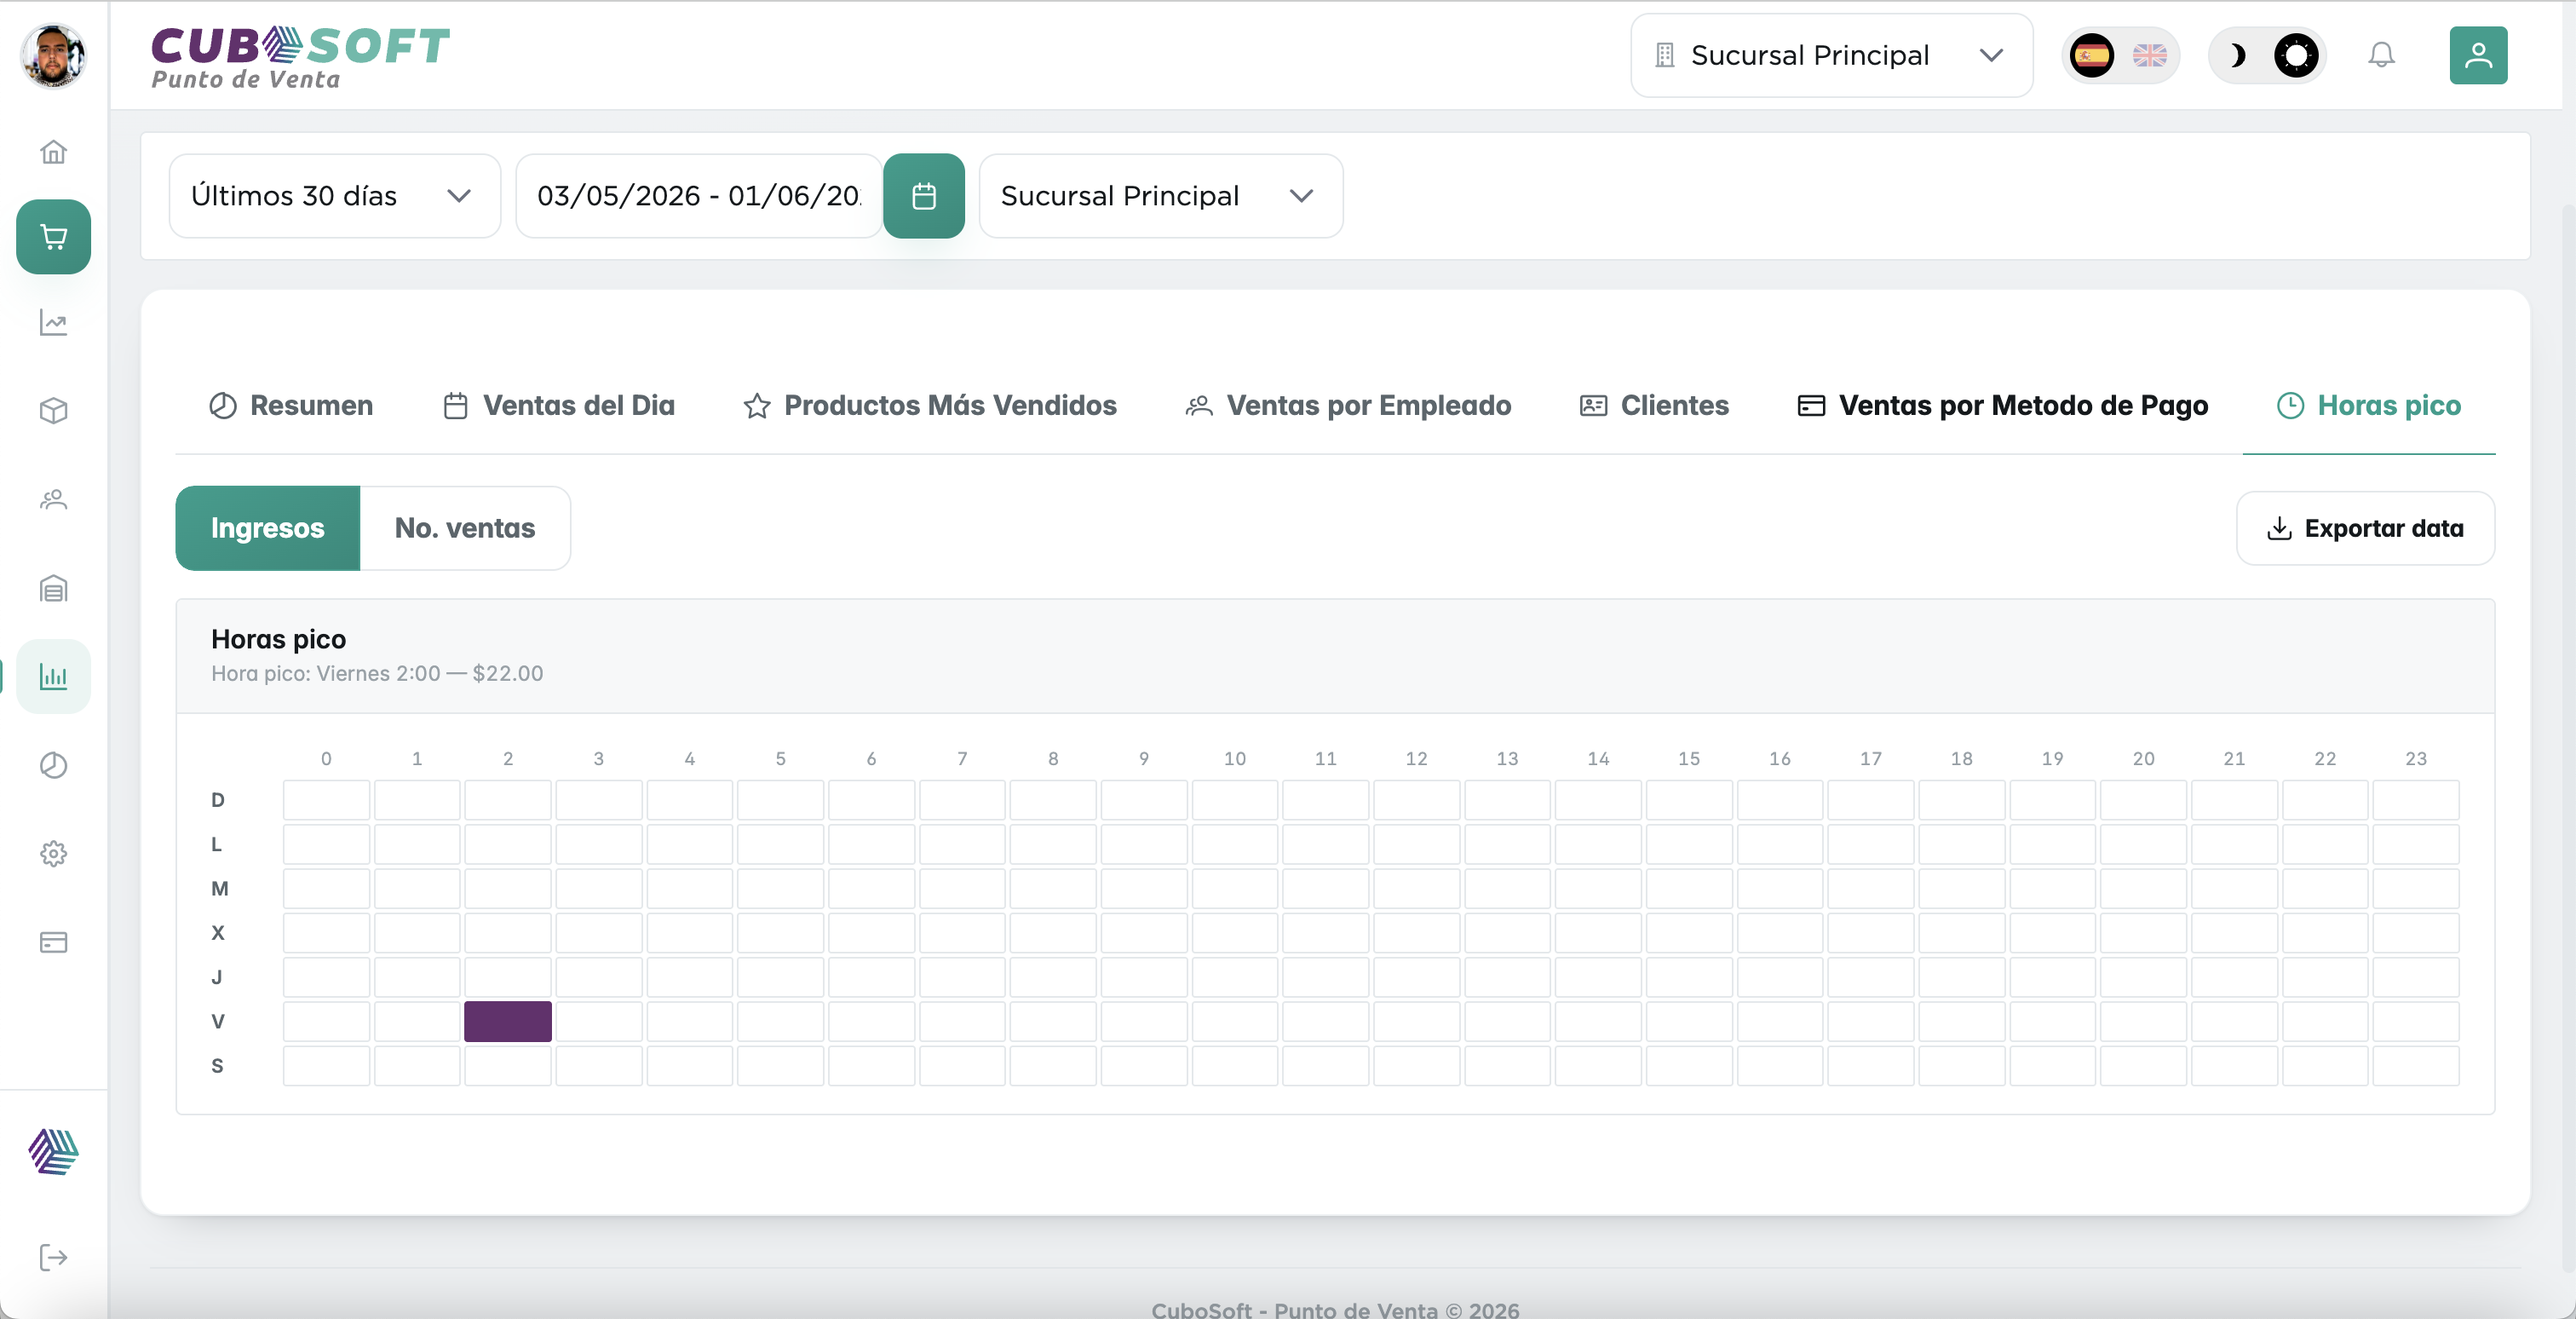Open the green user profile icon
Image resolution: width=2576 pixels, height=1319 pixels.
[x=2478, y=55]
